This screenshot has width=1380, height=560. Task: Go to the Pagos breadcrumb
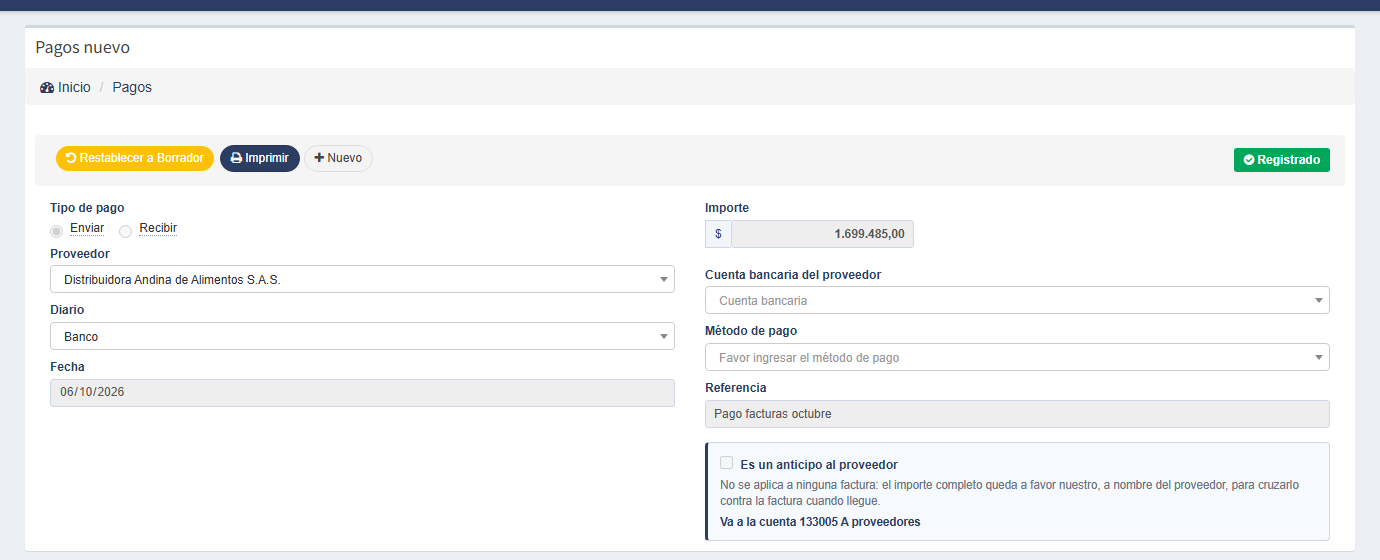(x=132, y=88)
